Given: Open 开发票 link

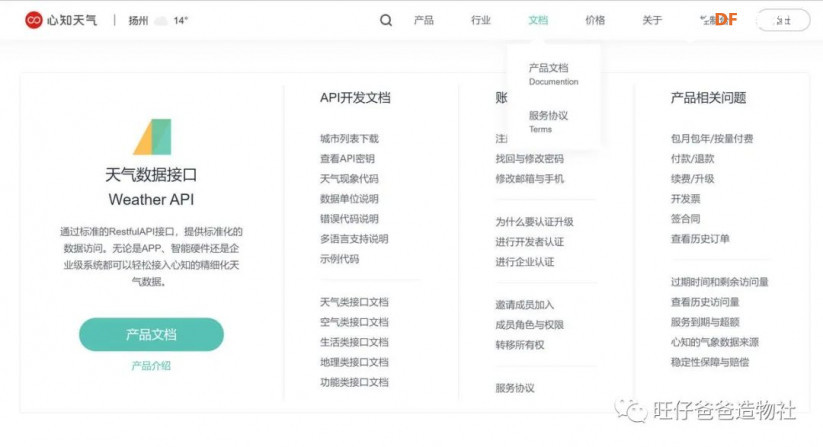Looking at the screenshot, I should (685, 198).
